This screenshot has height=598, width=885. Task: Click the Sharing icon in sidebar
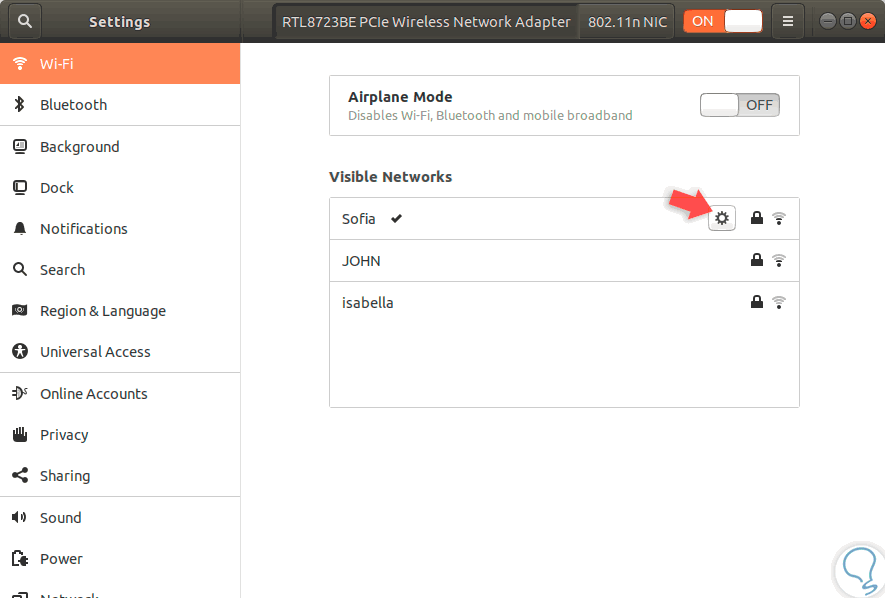point(20,476)
